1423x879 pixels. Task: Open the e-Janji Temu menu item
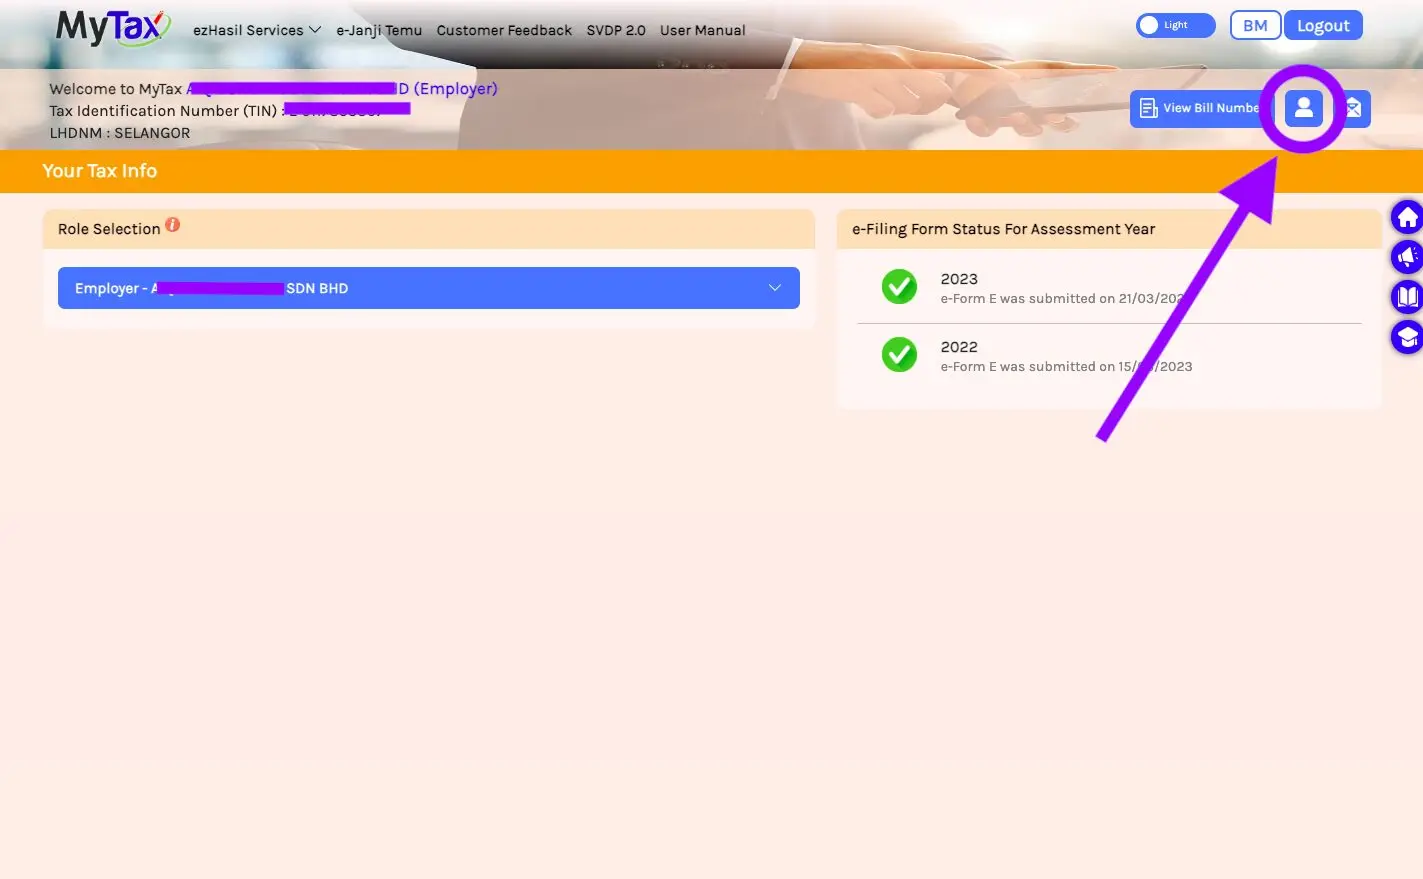[379, 30]
